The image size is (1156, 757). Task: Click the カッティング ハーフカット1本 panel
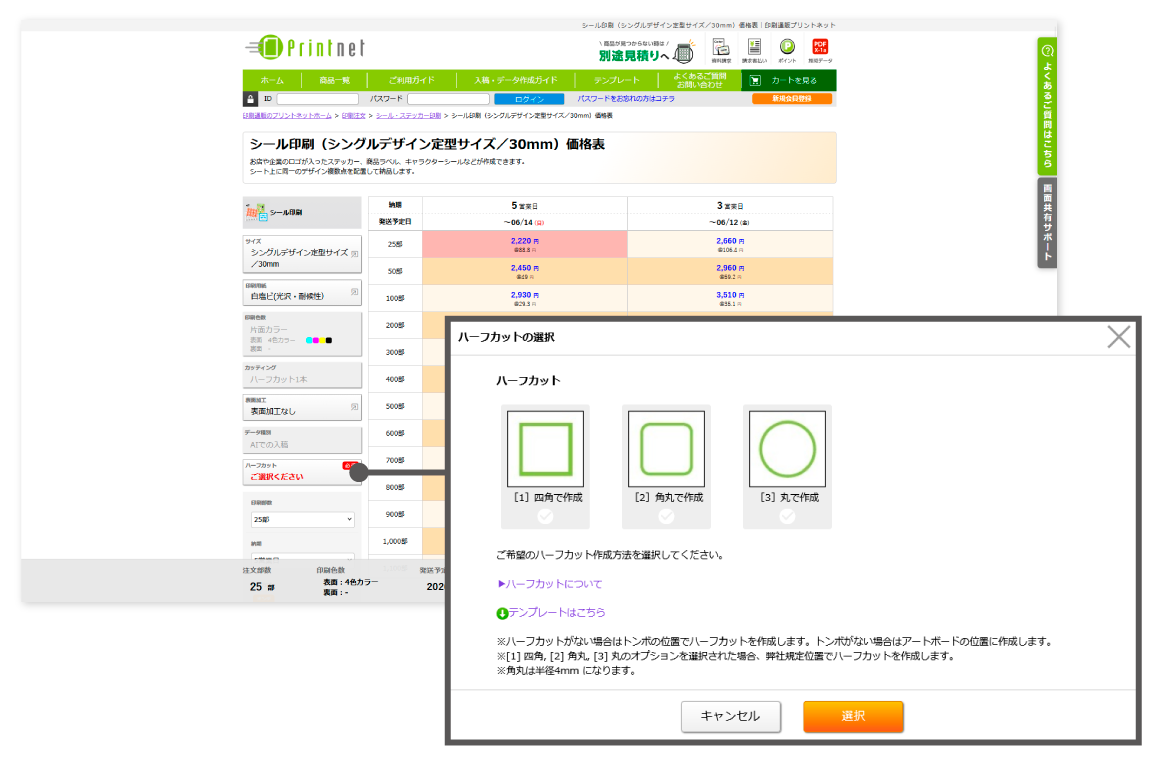[x=302, y=375]
